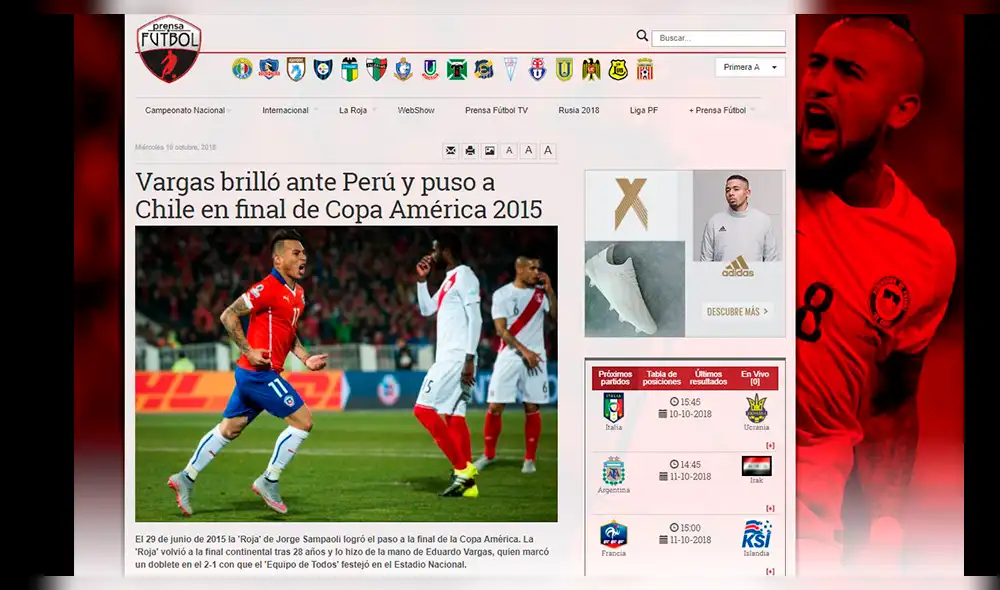
Task: Open the image view icon
Action: click(489, 150)
